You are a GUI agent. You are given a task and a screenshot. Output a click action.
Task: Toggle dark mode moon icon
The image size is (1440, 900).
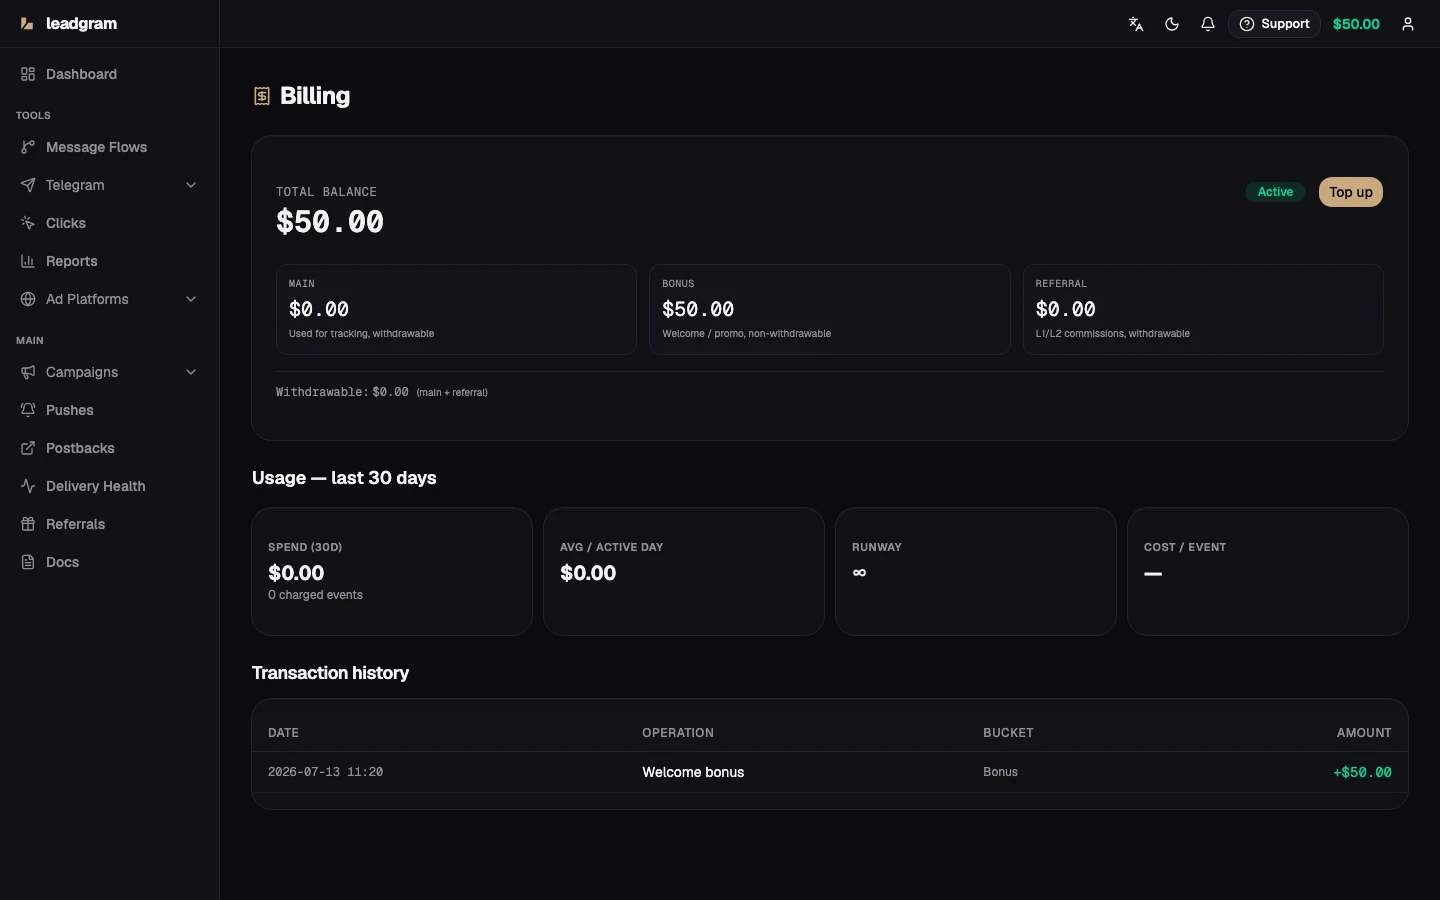click(x=1172, y=24)
